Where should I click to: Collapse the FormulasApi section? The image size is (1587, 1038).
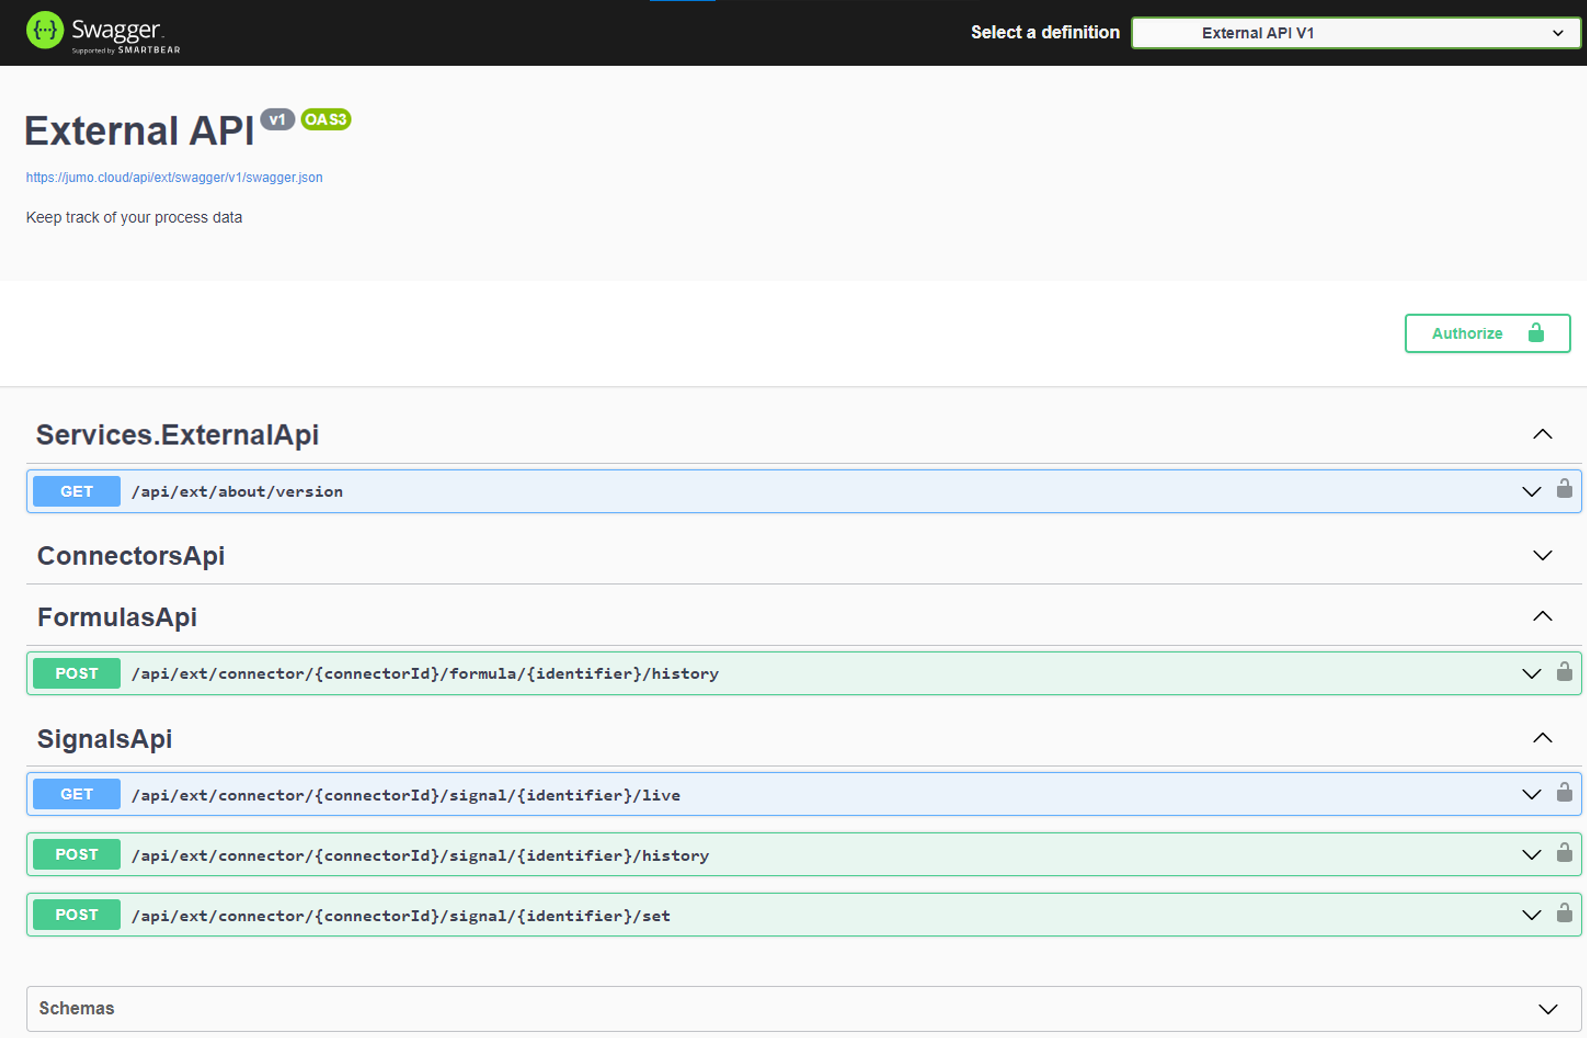(1542, 616)
